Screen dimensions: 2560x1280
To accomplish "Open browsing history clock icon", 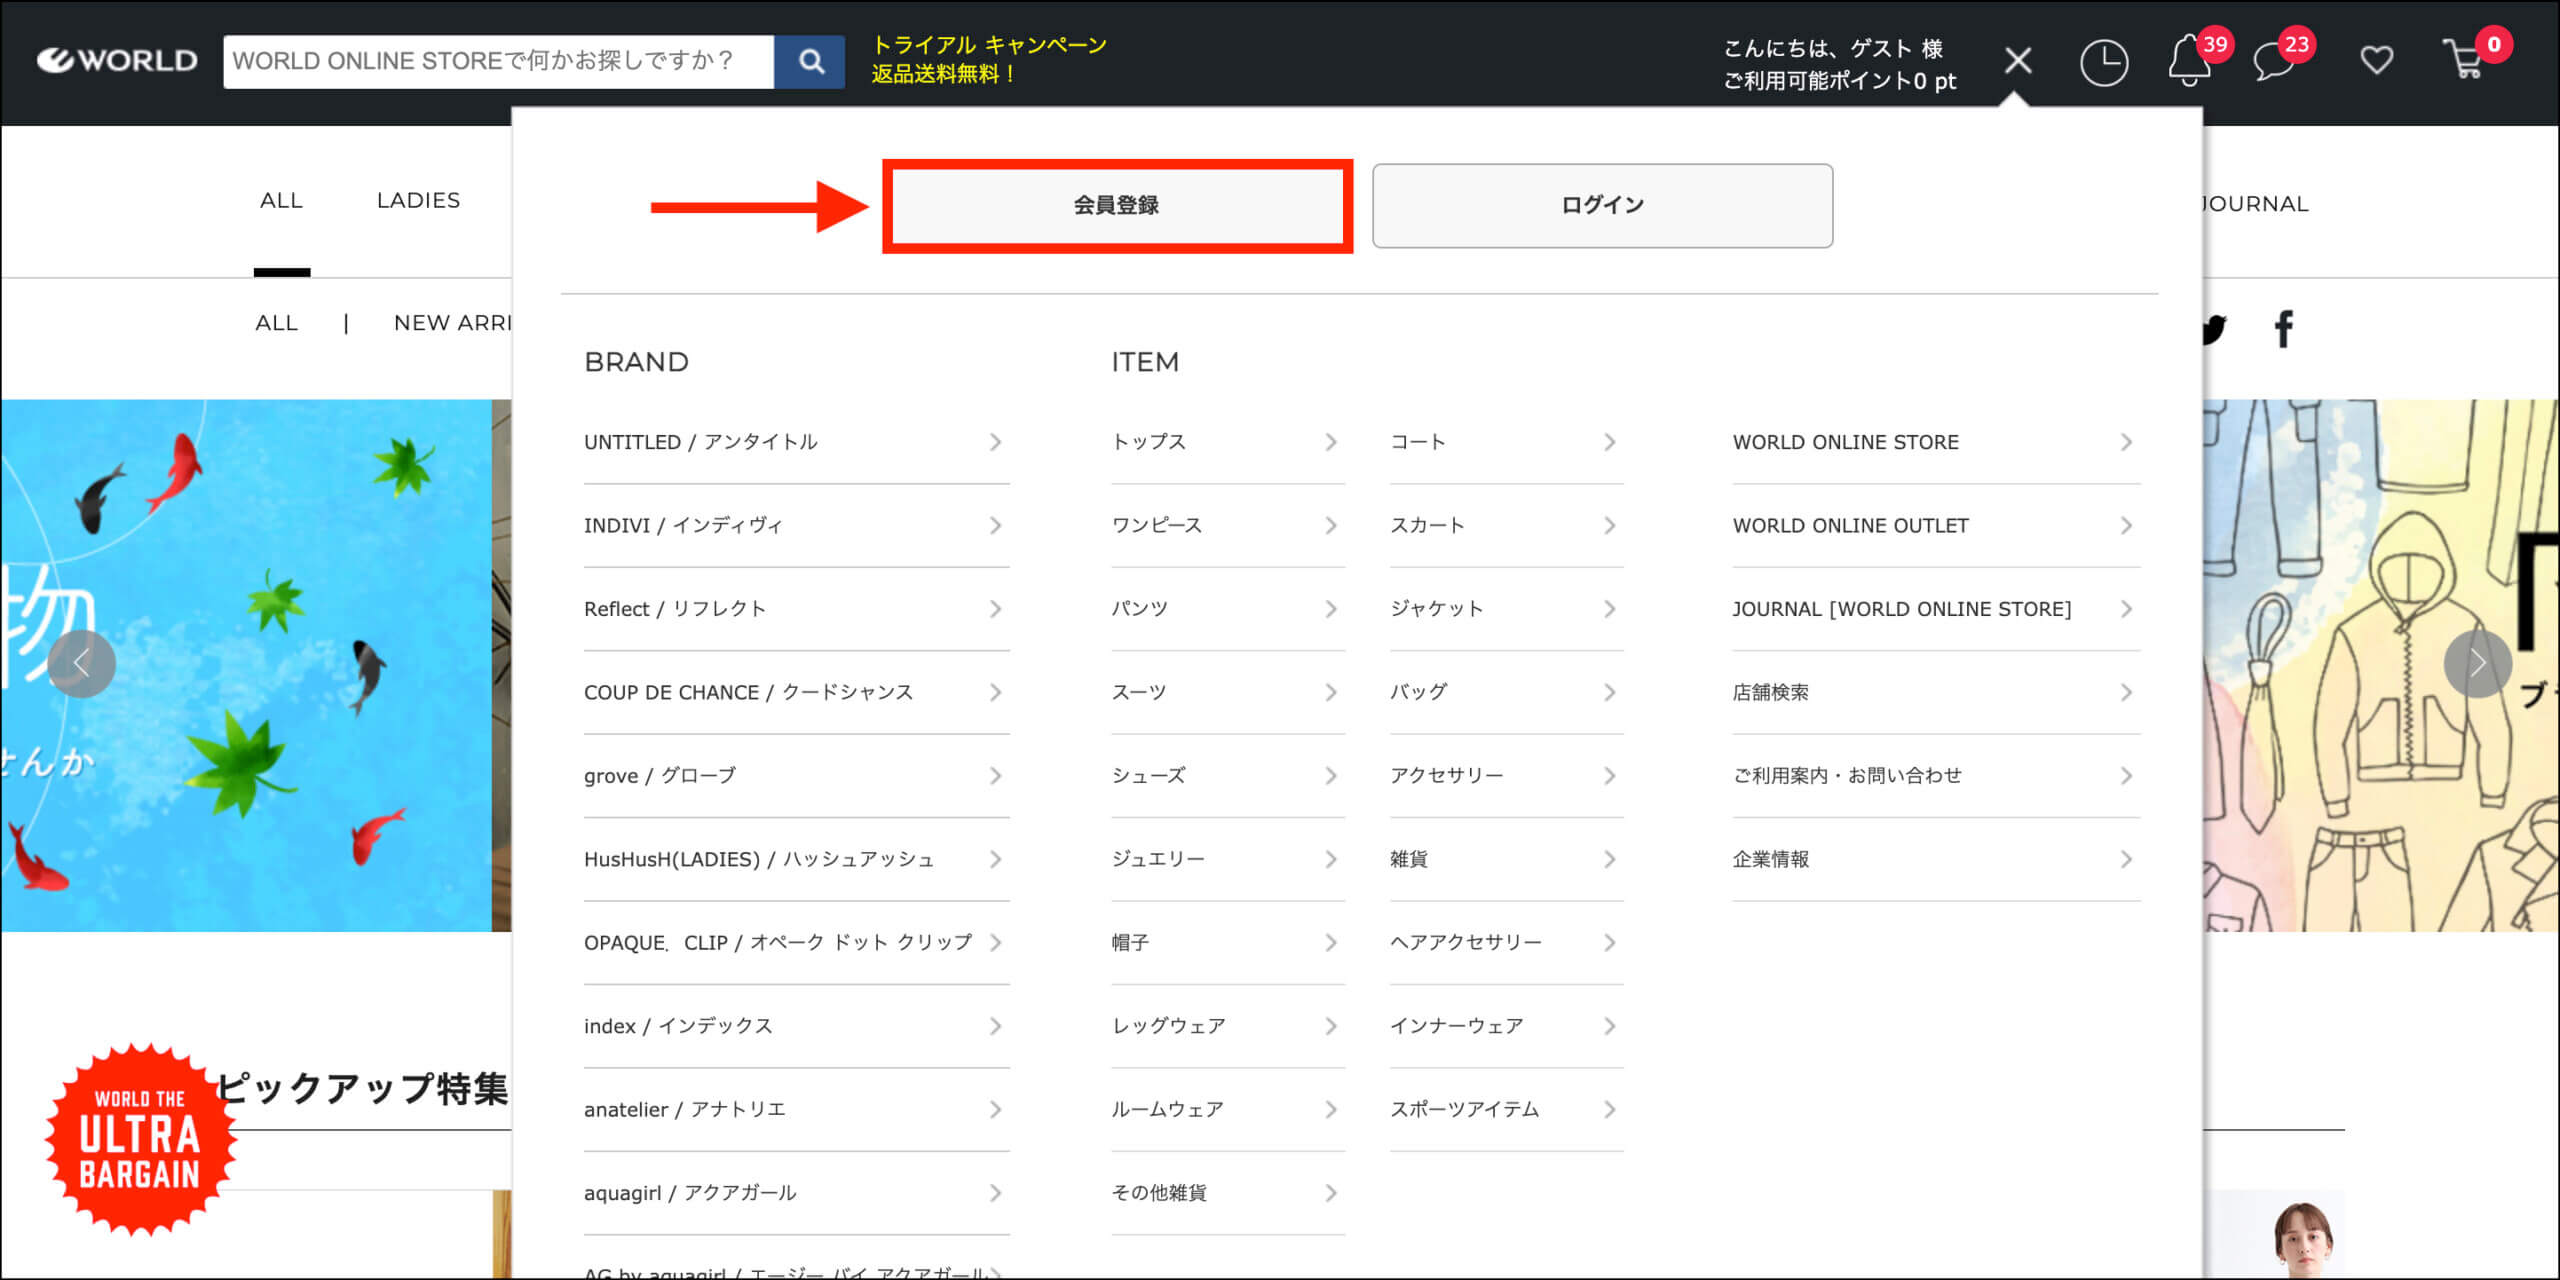I will pyautogui.click(x=2103, y=63).
